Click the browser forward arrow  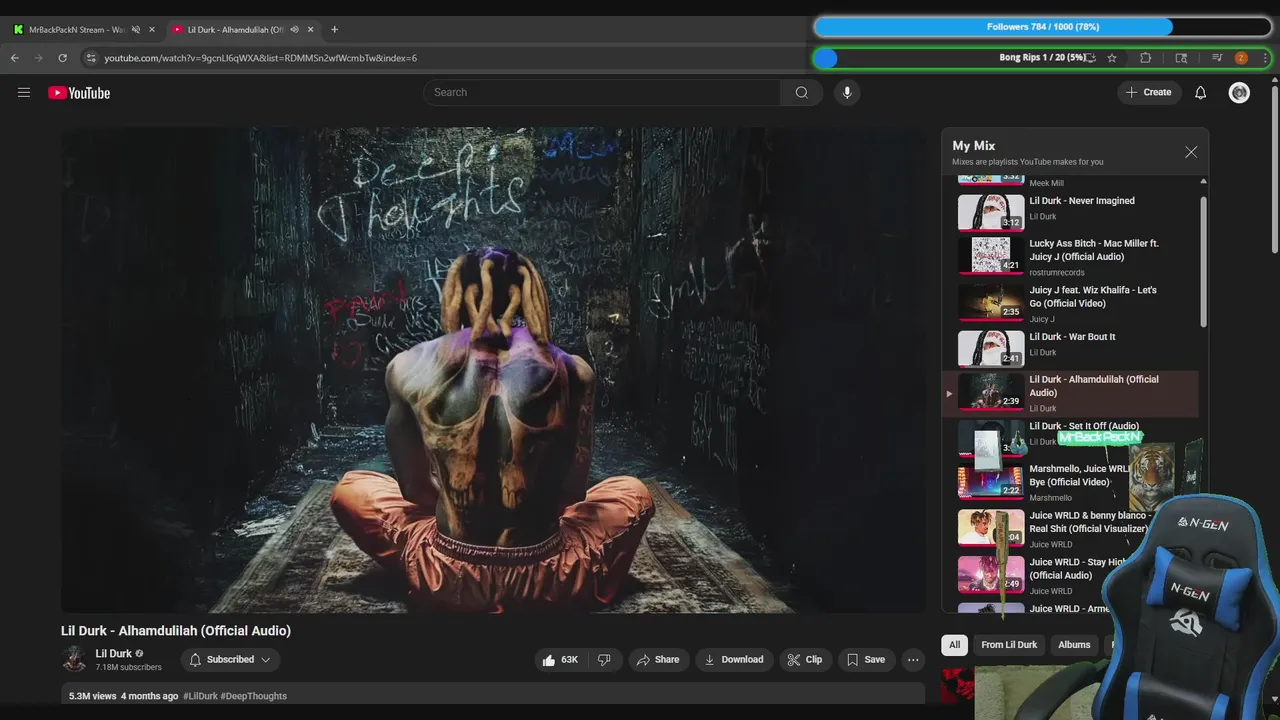pyautogui.click(x=39, y=58)
